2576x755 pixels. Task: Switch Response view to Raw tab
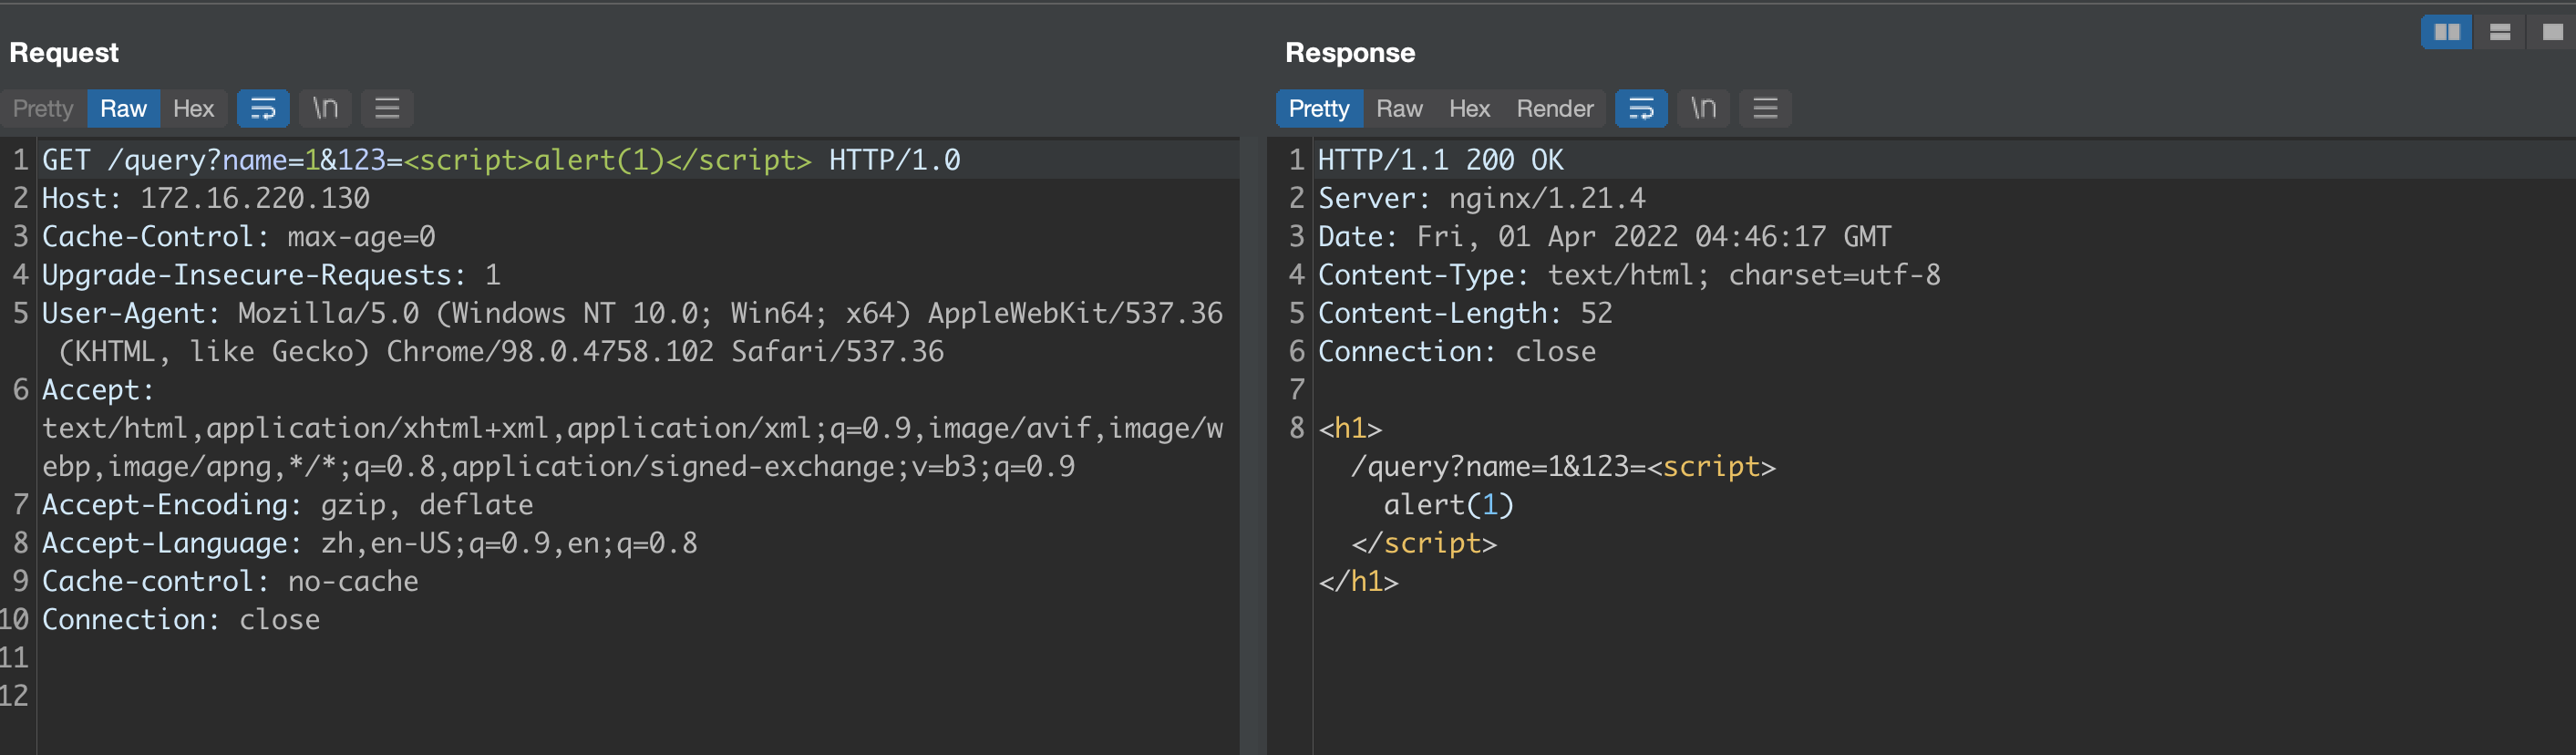(1399, 108)
